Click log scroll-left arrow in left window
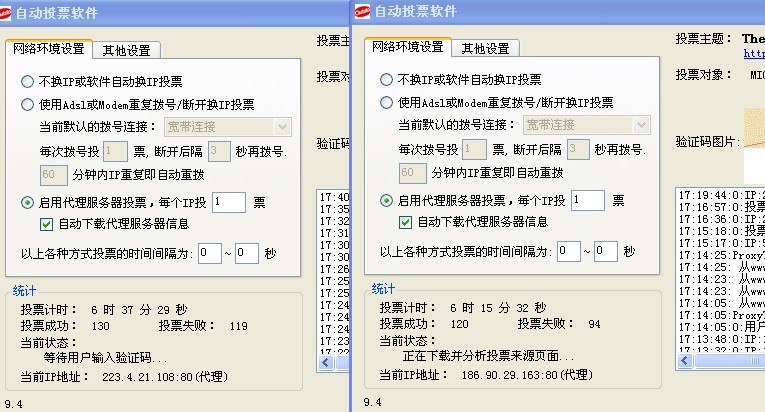This screenshot has width=765, height=412. [326, 363]
